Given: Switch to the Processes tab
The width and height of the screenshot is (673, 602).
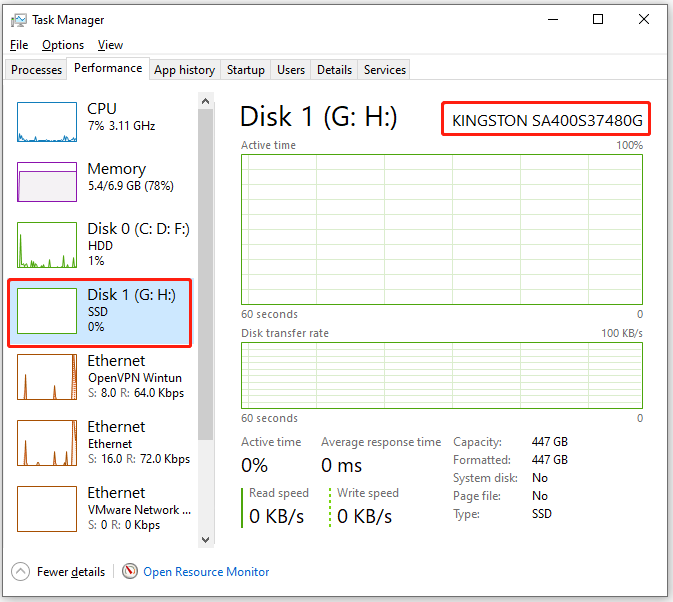Looking at the screenshot, I should click(x=36, y=70).
